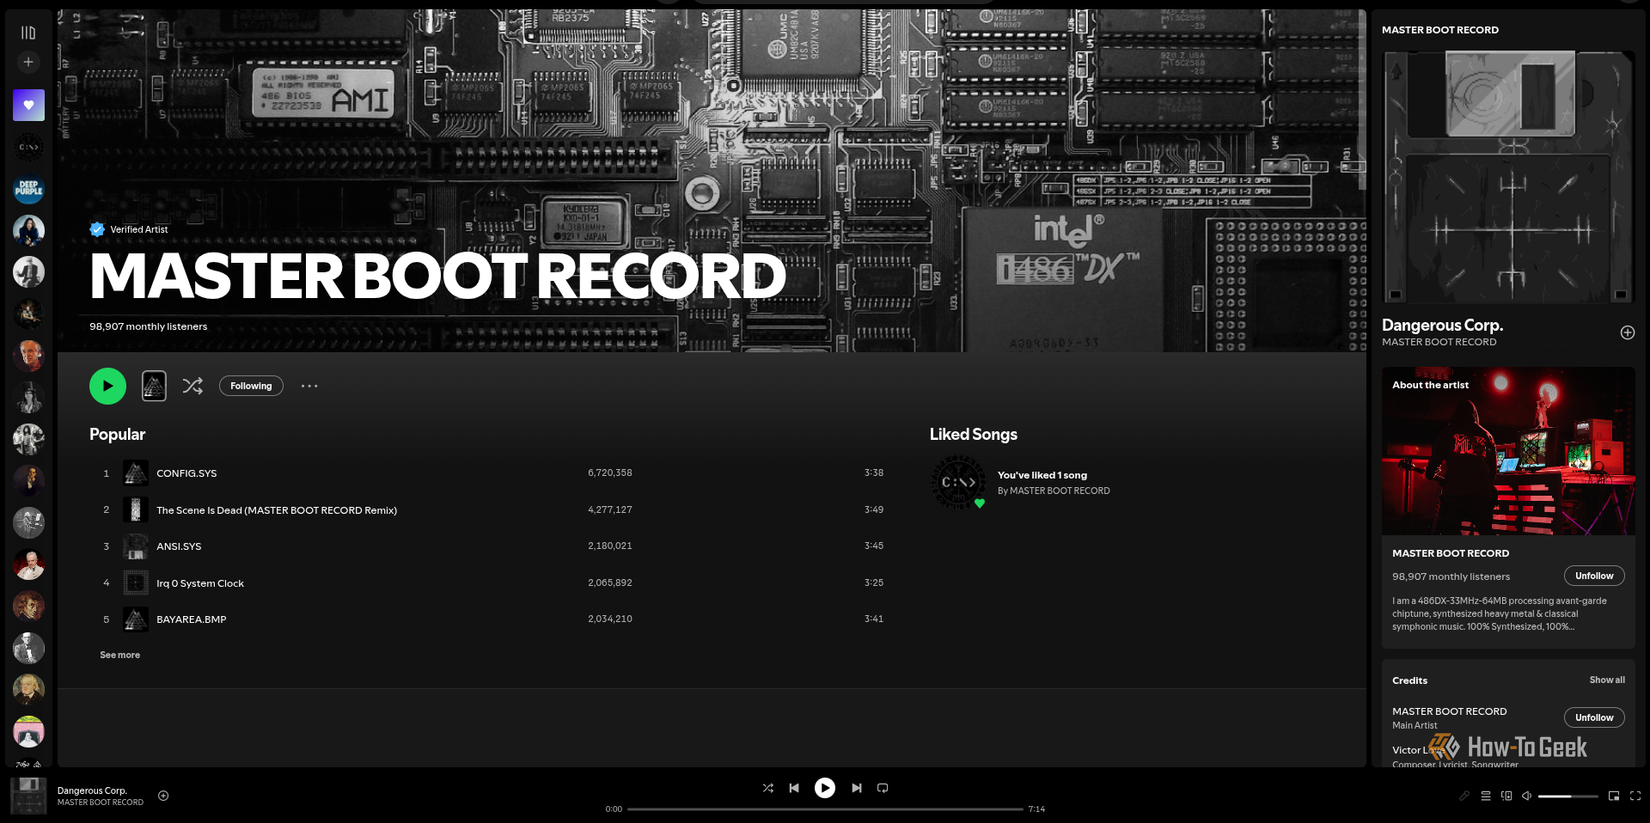This screenshot has width=1650, height=823.
Task: Mute audio with the speaker icon
Action: [1527, 796]
